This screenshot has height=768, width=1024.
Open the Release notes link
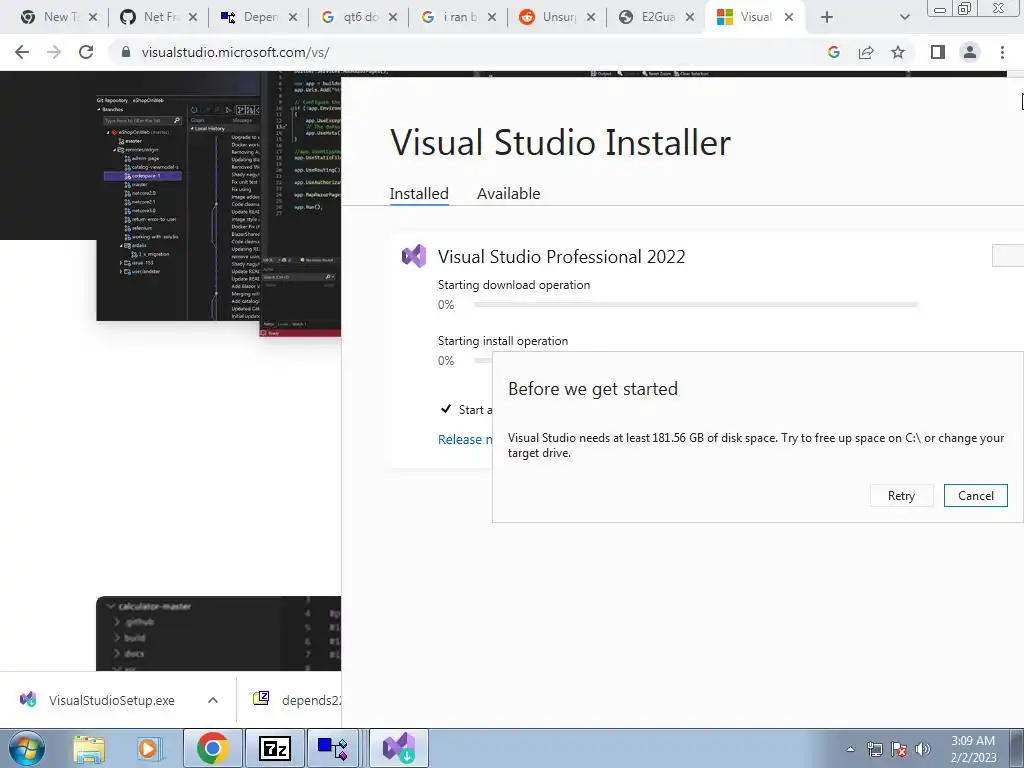465,440
